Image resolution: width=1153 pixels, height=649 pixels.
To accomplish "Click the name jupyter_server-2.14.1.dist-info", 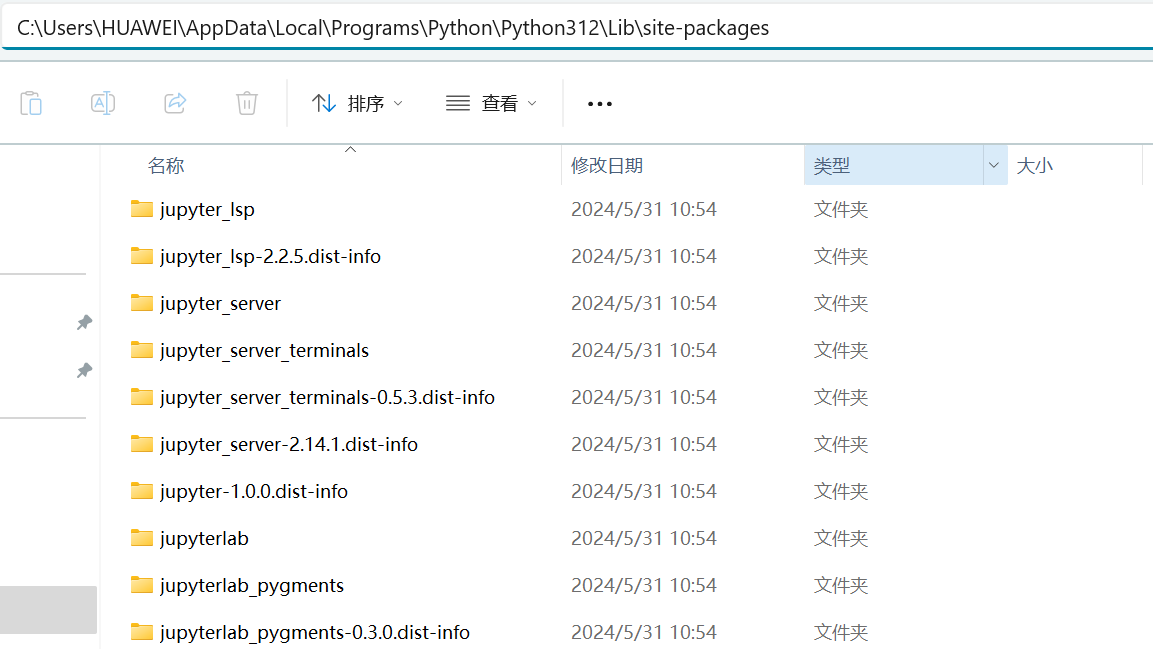I will [289, 445].
